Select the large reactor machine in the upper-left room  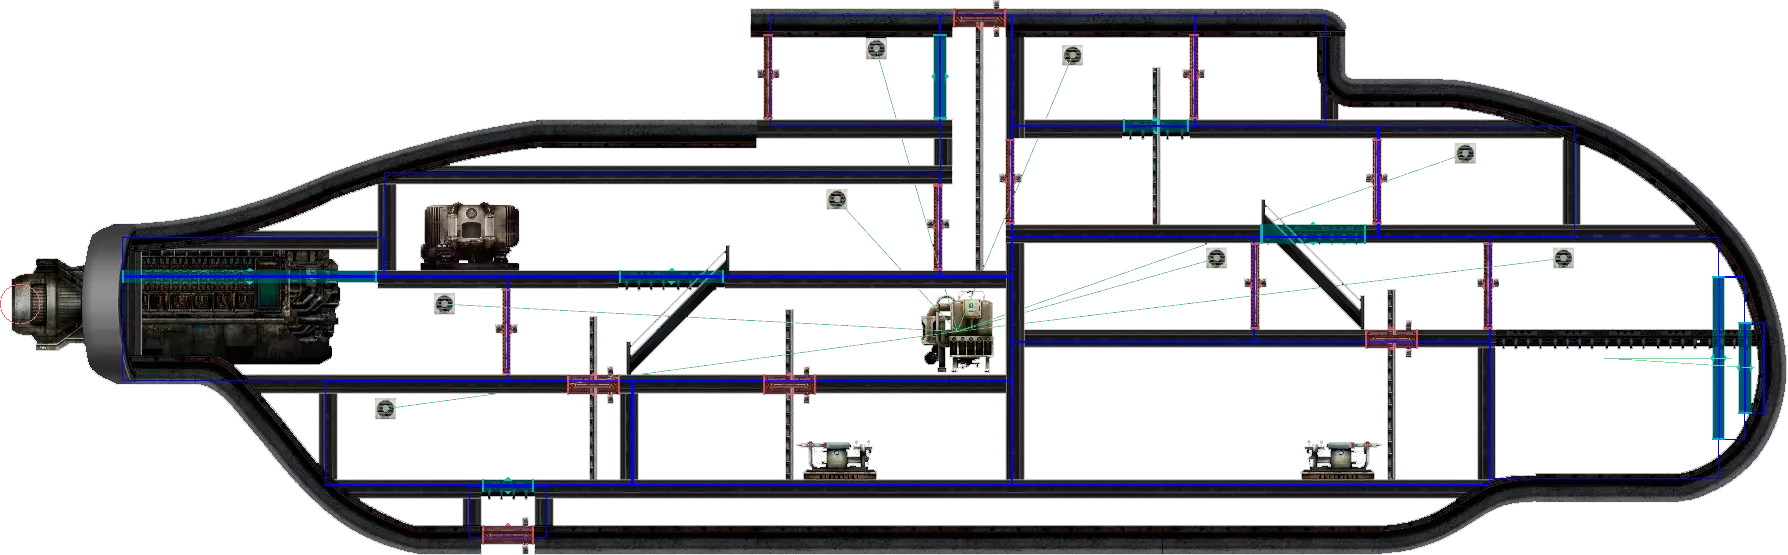[470, 235]
